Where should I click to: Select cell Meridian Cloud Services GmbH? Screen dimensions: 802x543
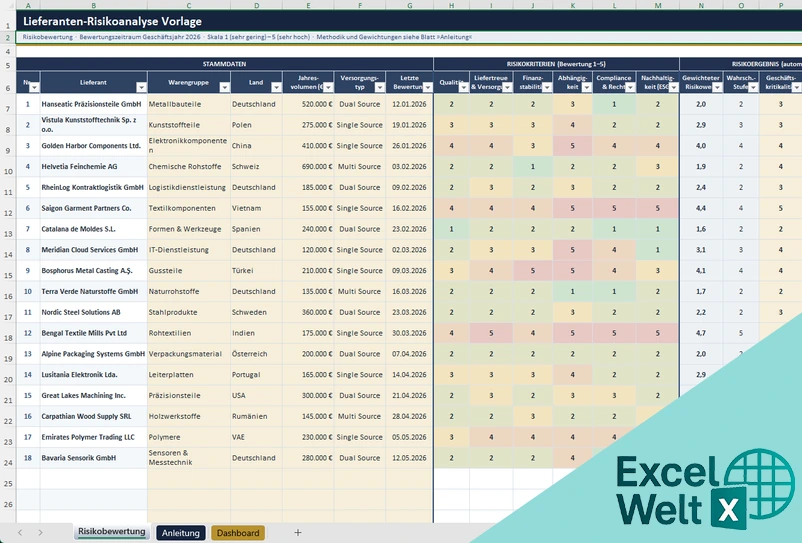[x=94, y=250]
